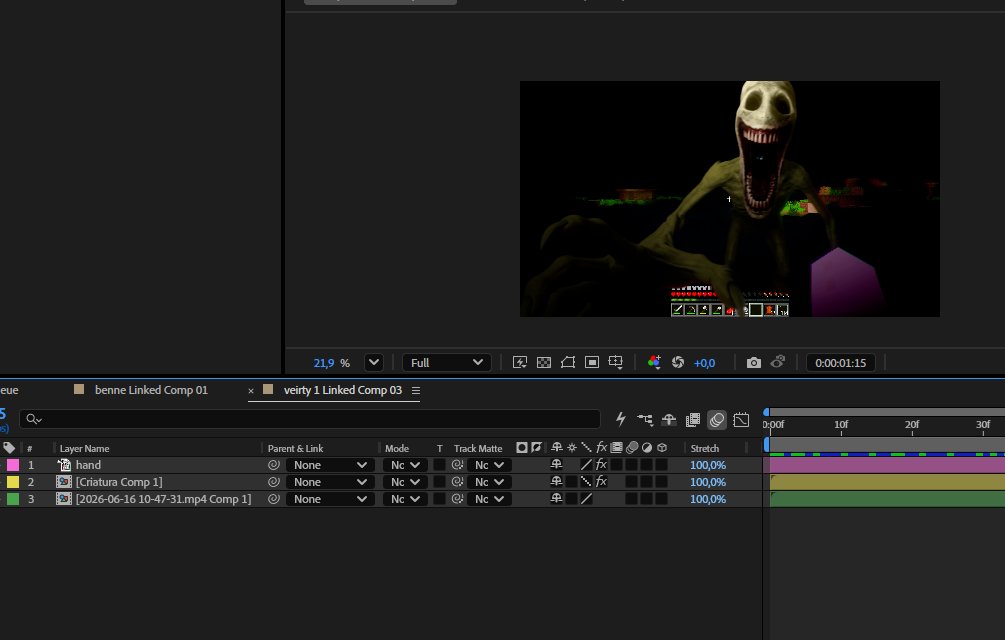Click the timeline layer search field
Screen dimensions: 1005x640
coord(310,419)
